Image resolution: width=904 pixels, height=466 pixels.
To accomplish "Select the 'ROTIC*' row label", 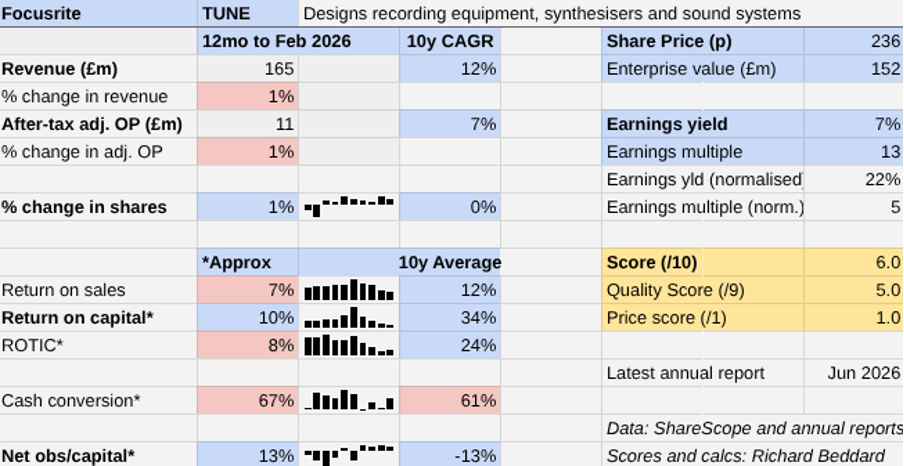I will (99, 345).
